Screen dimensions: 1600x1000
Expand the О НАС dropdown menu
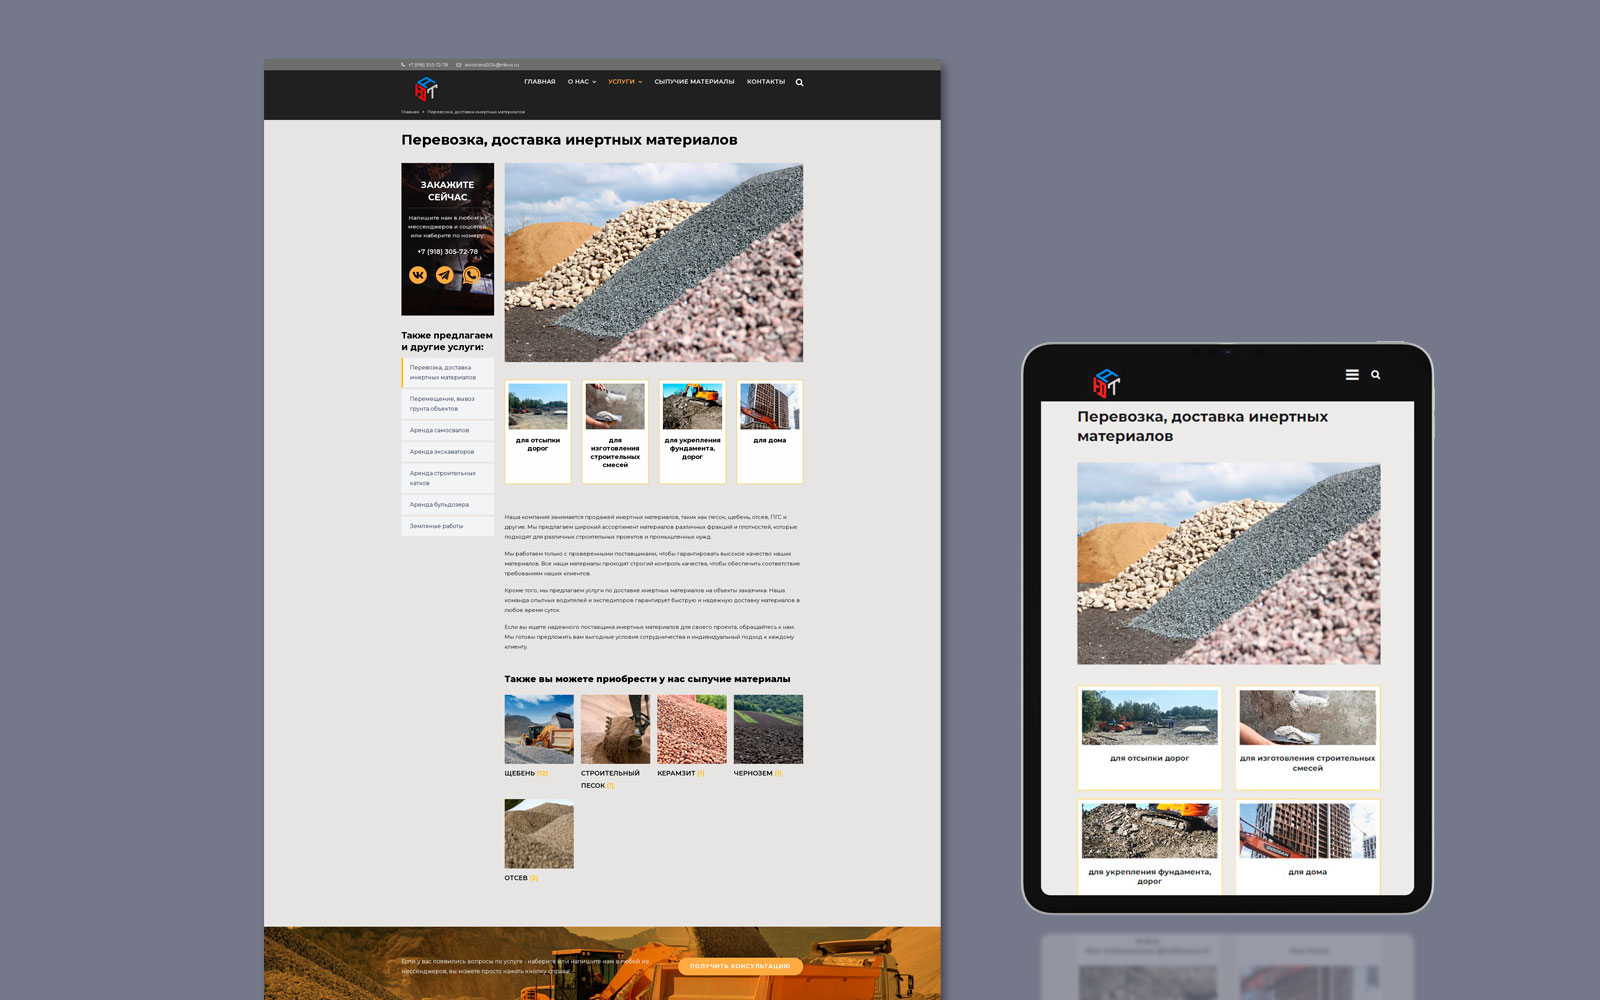tap(582, 82)
